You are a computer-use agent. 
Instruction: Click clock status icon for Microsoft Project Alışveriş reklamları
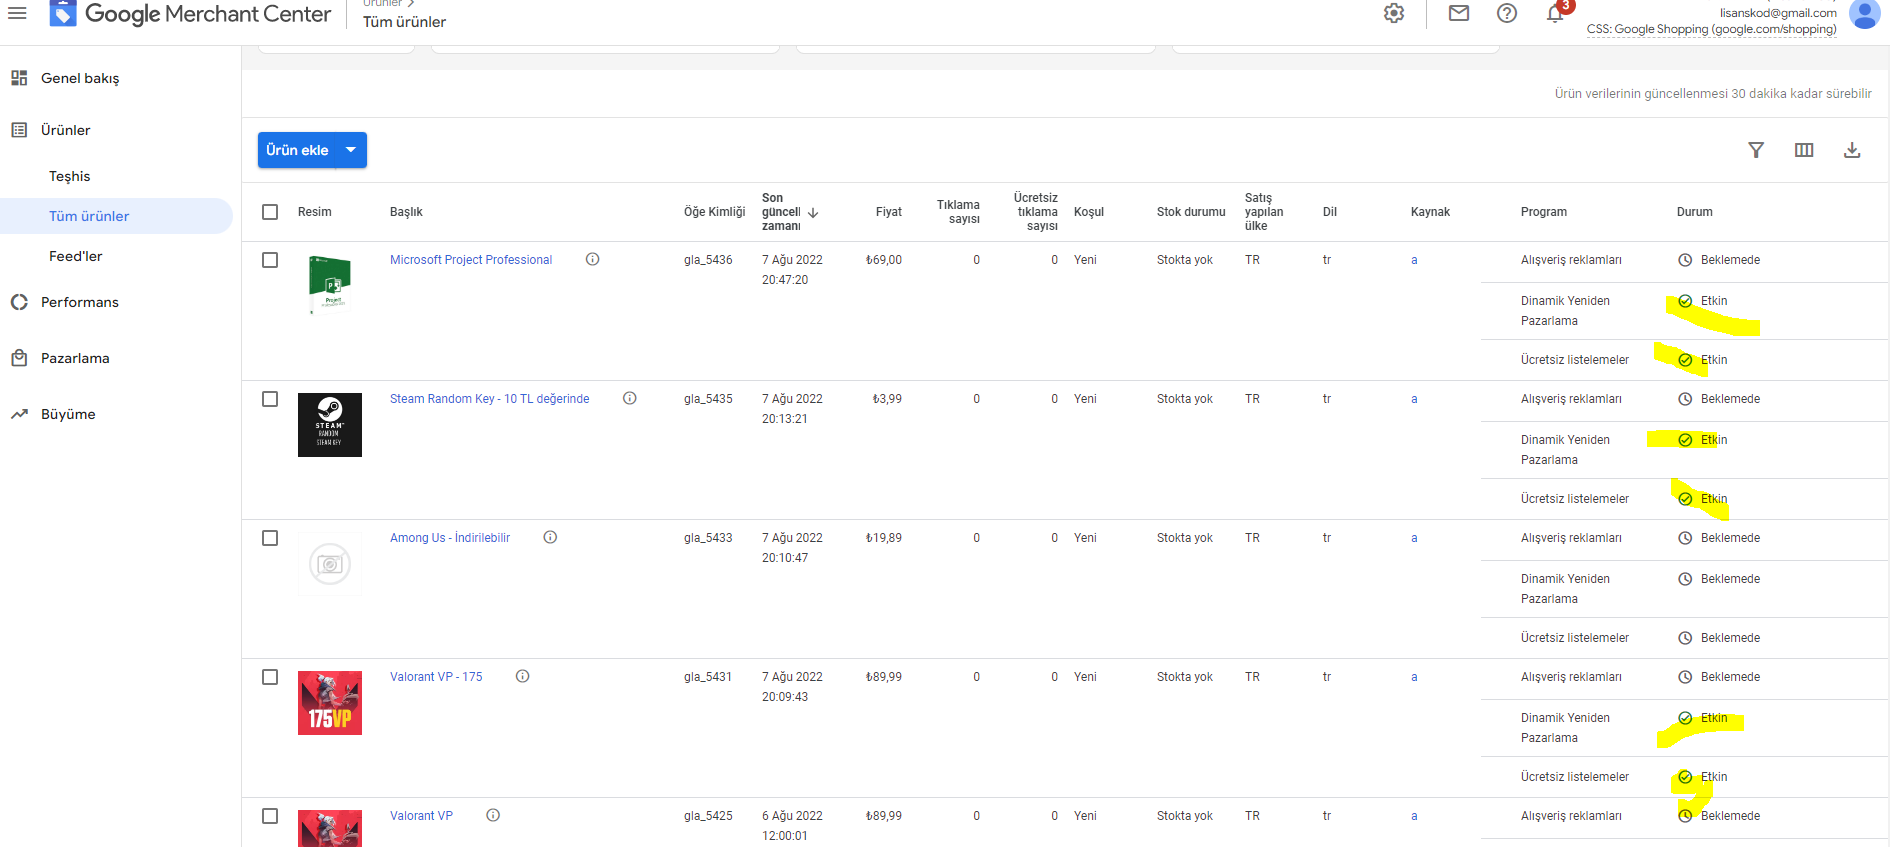coord(1685,260)
